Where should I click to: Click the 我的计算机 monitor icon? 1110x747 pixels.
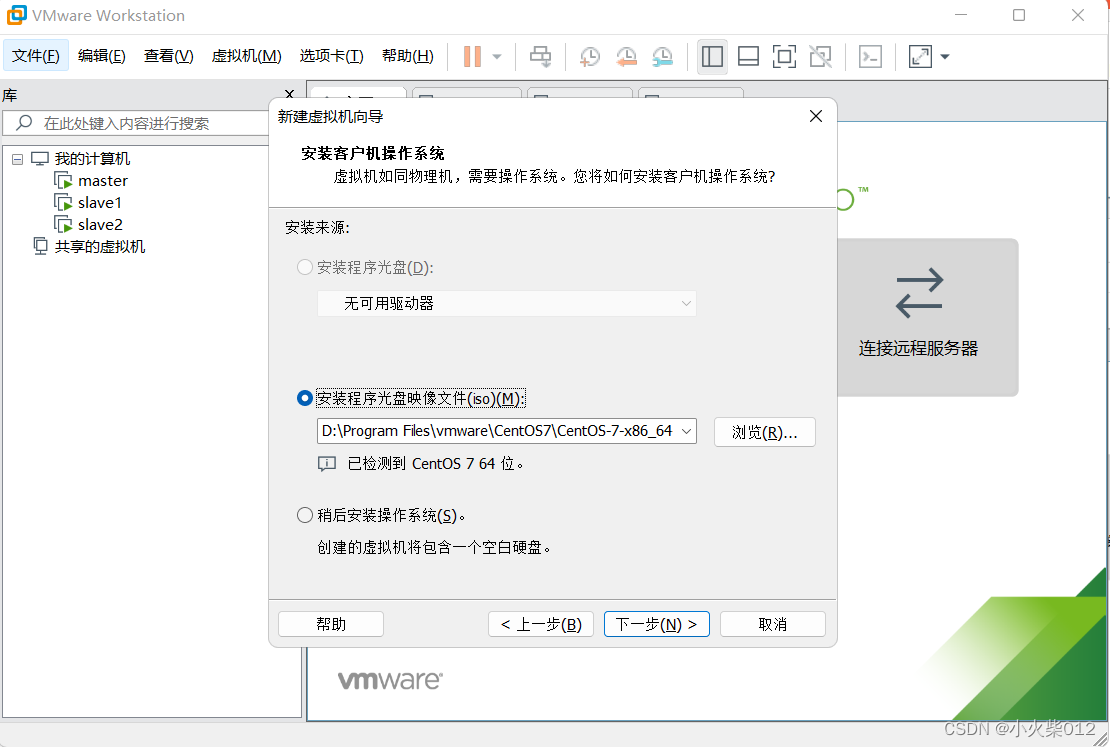40,159
